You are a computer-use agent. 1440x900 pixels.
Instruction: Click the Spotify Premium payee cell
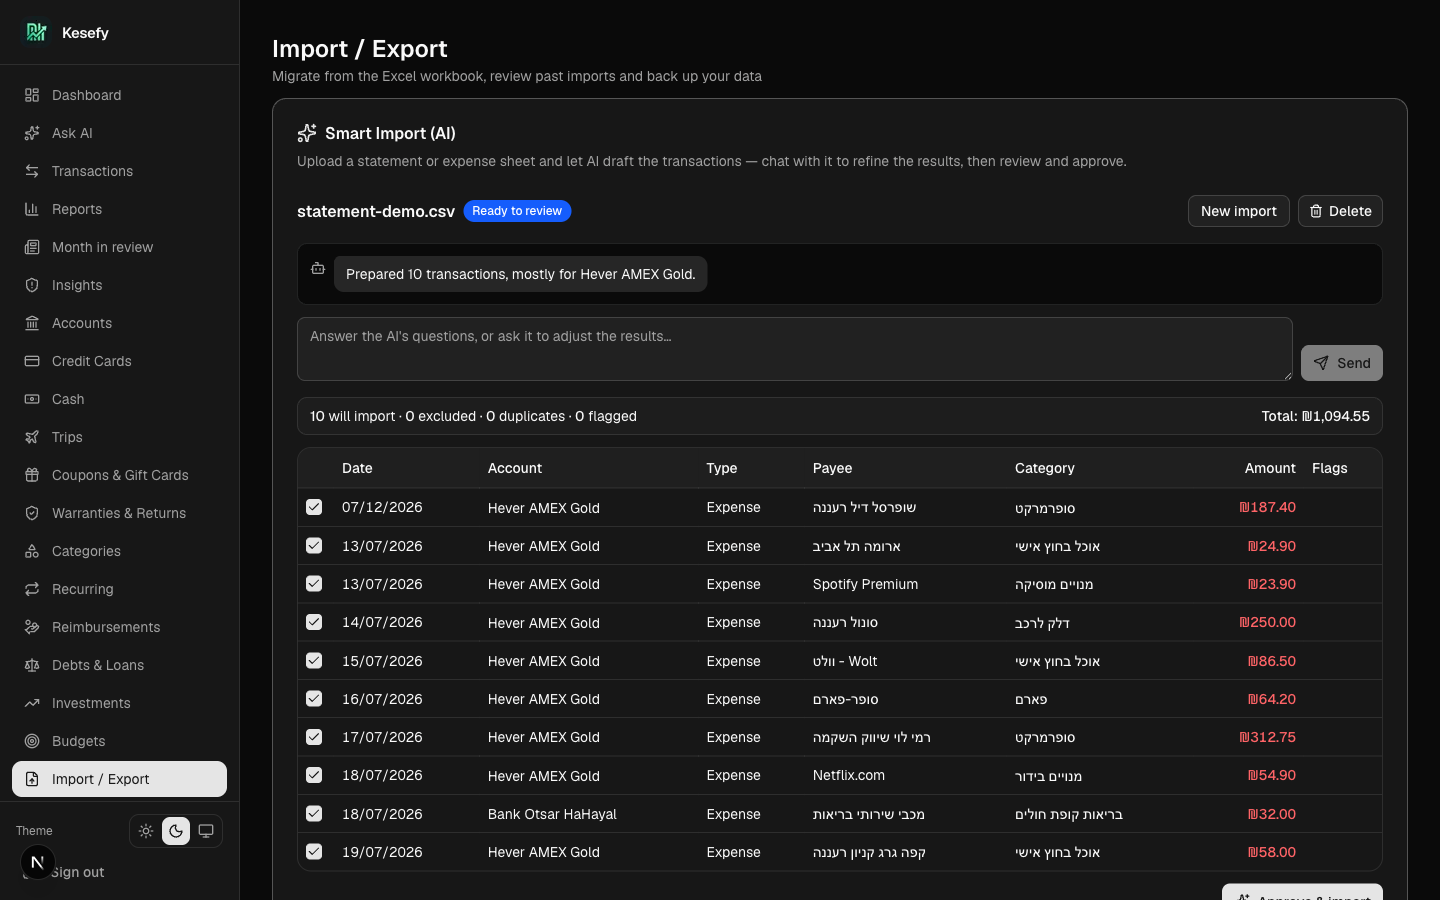(x=865, y=584)
